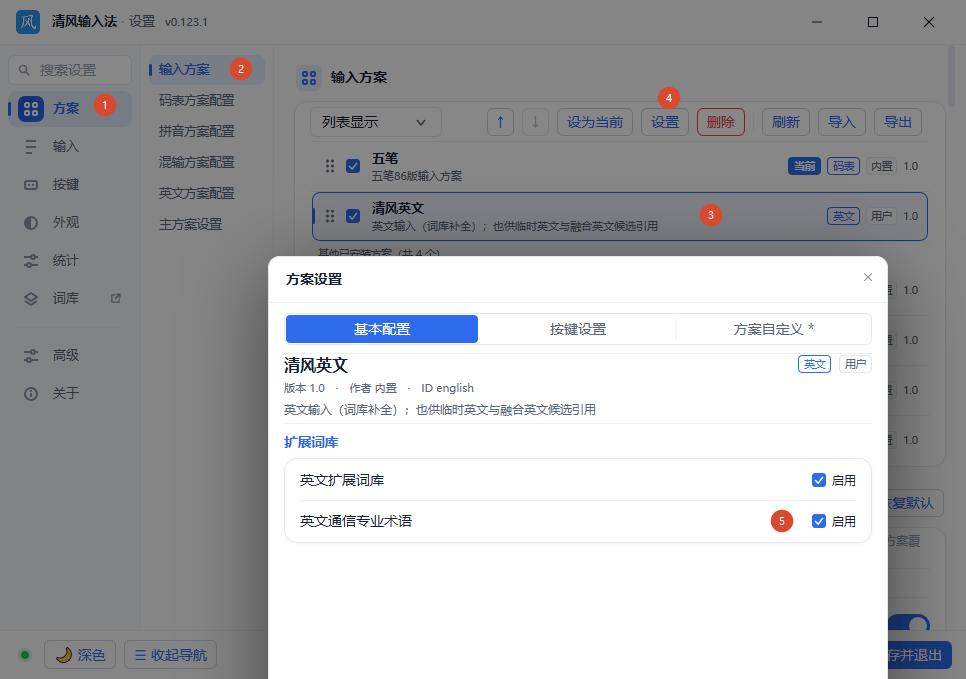Click the search magnifier icon
The height and width of the screenshot is (679, 966).
(24, 70)
